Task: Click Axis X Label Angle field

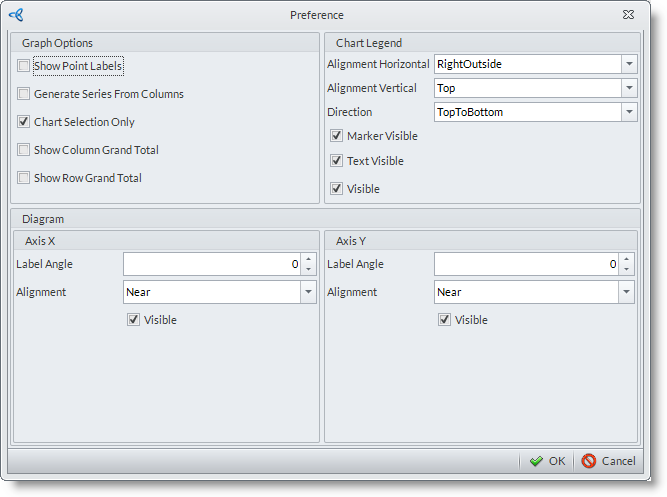Action: coord(210,264)
